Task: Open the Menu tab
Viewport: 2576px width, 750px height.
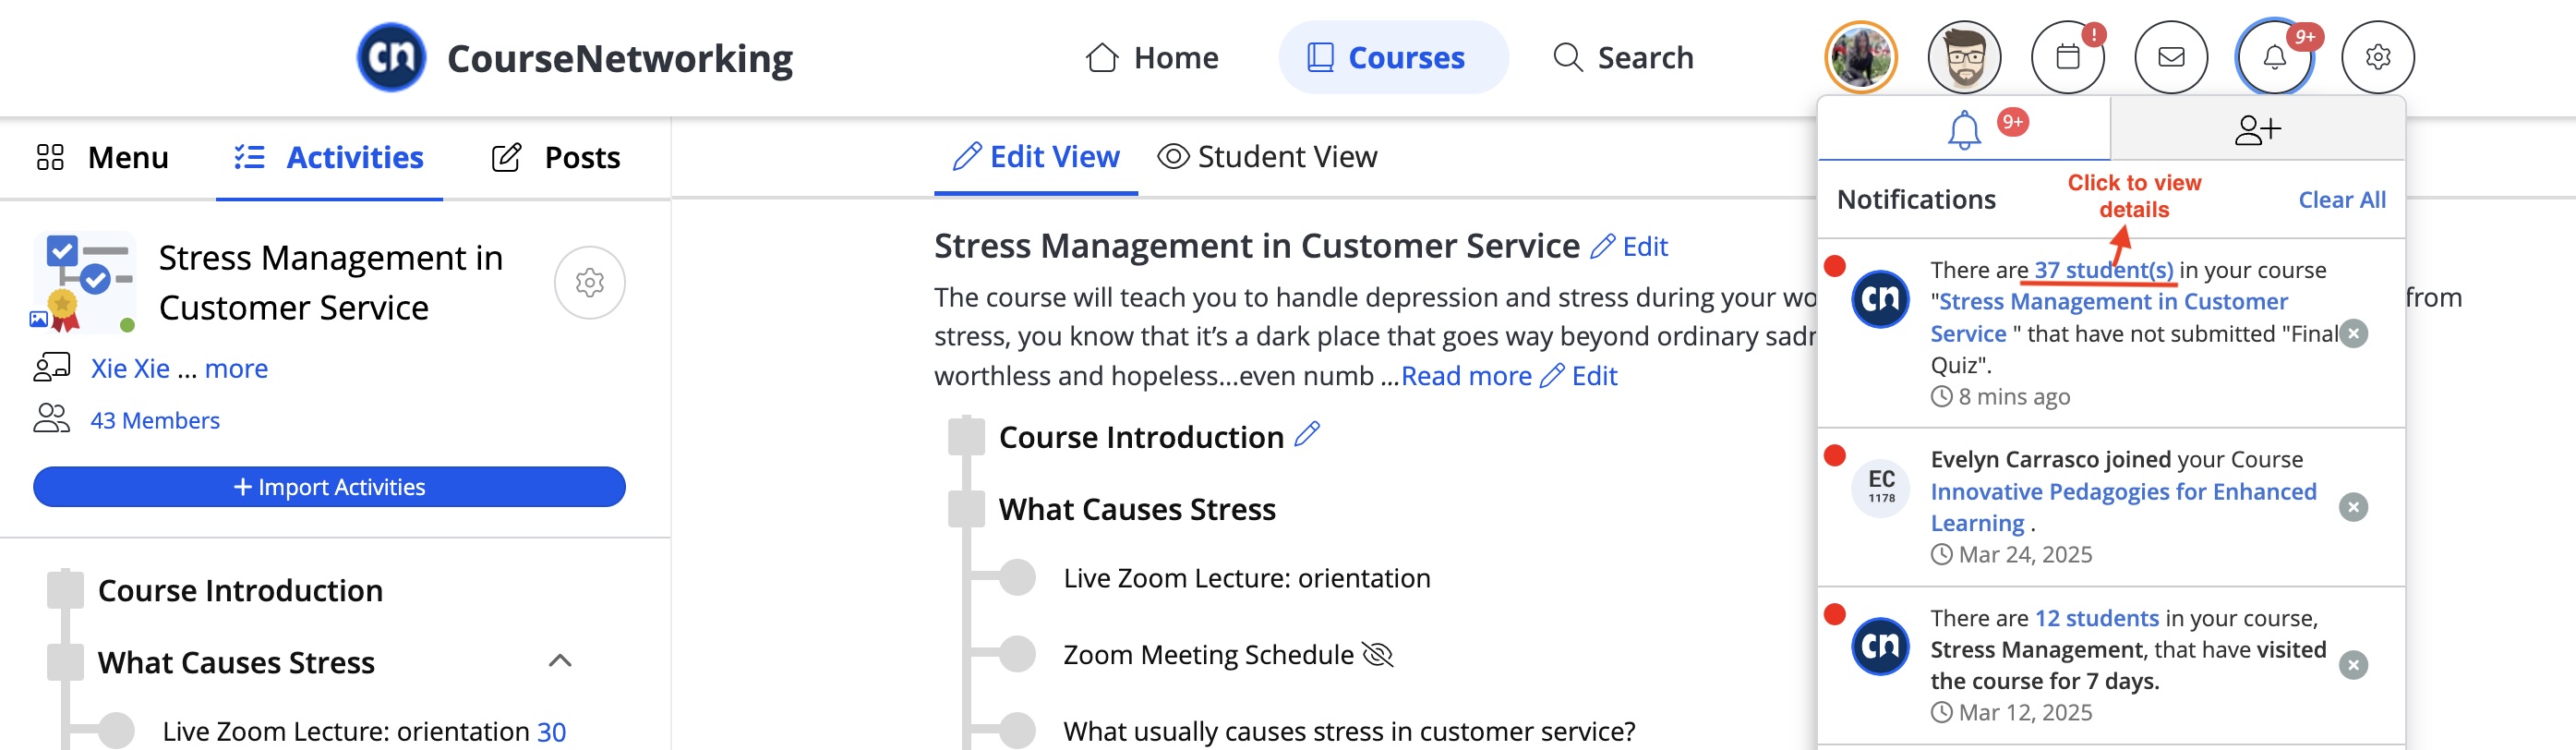Action: pyautogui.click(x=103, y=157)
